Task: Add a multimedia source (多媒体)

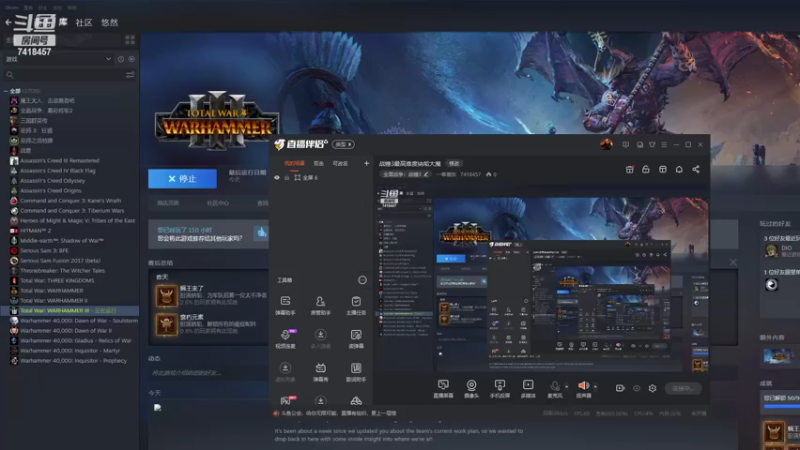Action: [x=528, y=389]
